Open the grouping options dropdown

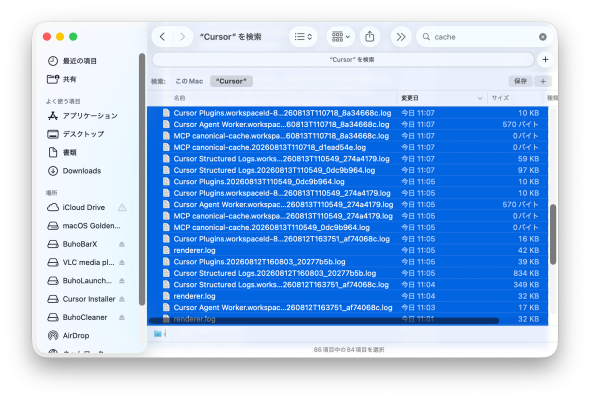point(341,37)
